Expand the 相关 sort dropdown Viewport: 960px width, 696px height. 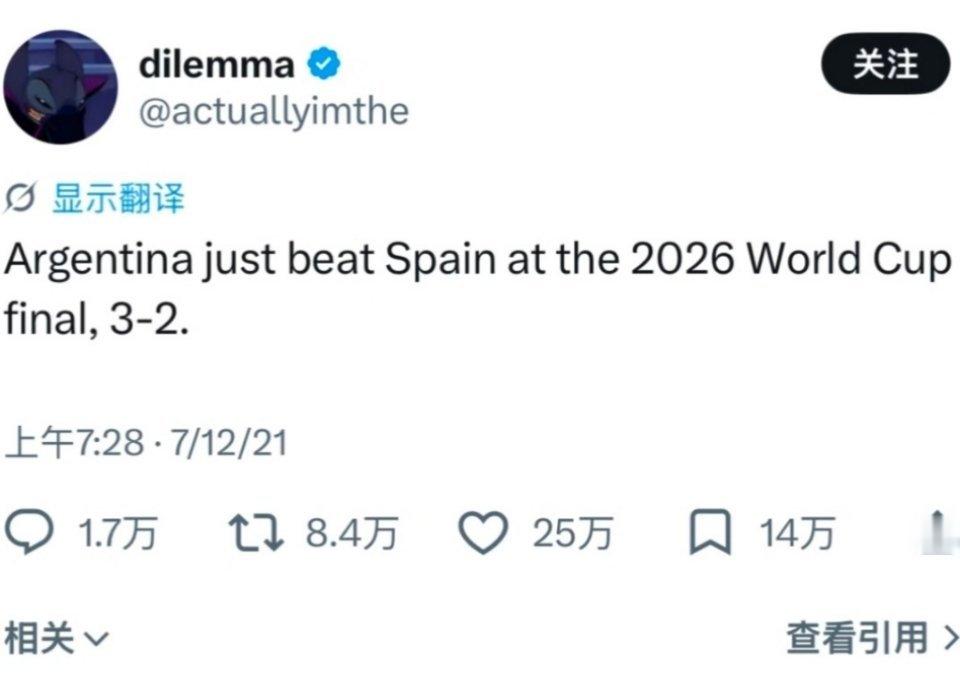(56, 638)
